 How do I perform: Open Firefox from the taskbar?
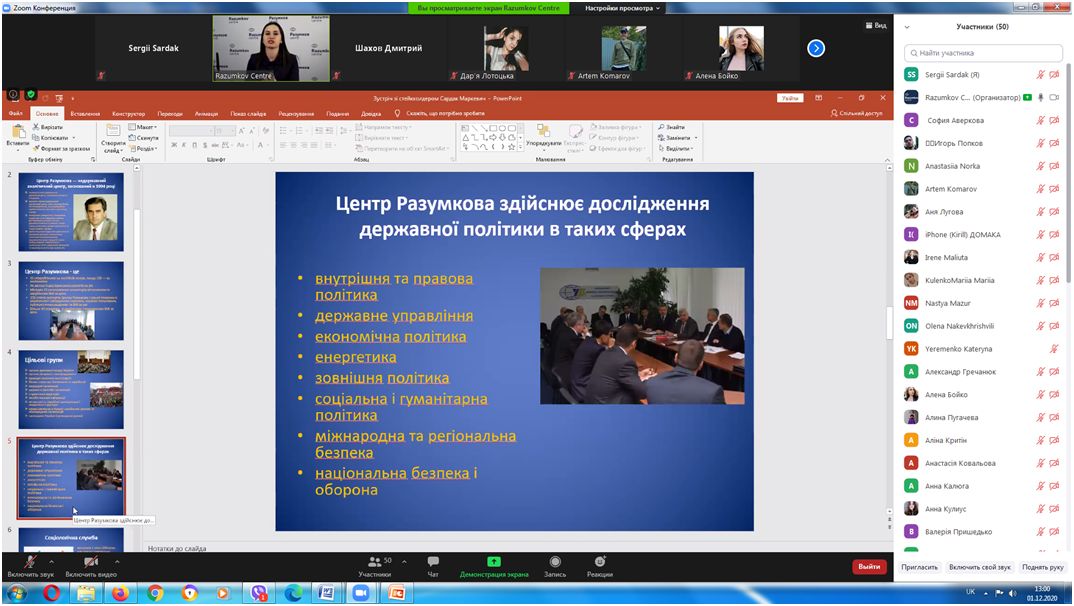coord(120,593)
